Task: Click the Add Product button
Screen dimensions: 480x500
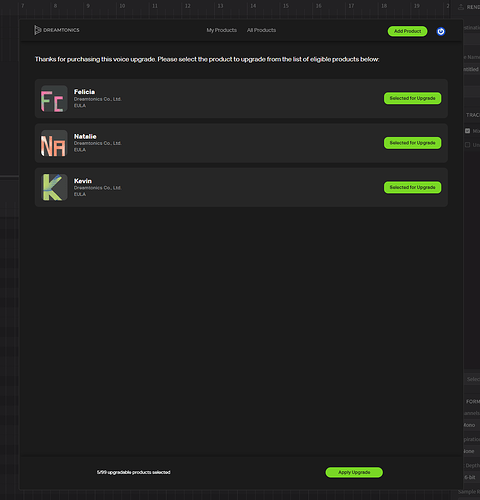Action: (407, 31)
